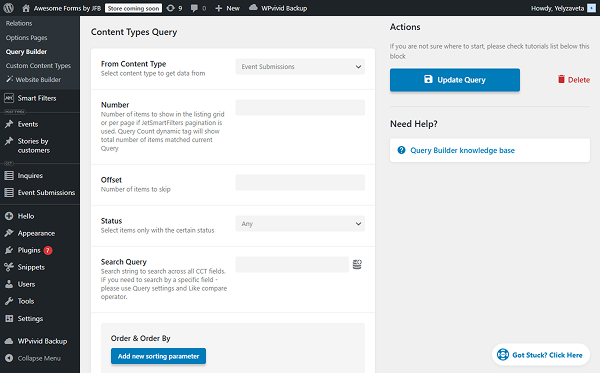Click the "Order & Order By" heading
The height and width of the screenshot is (373, 600).
click(x=140, y=338)
